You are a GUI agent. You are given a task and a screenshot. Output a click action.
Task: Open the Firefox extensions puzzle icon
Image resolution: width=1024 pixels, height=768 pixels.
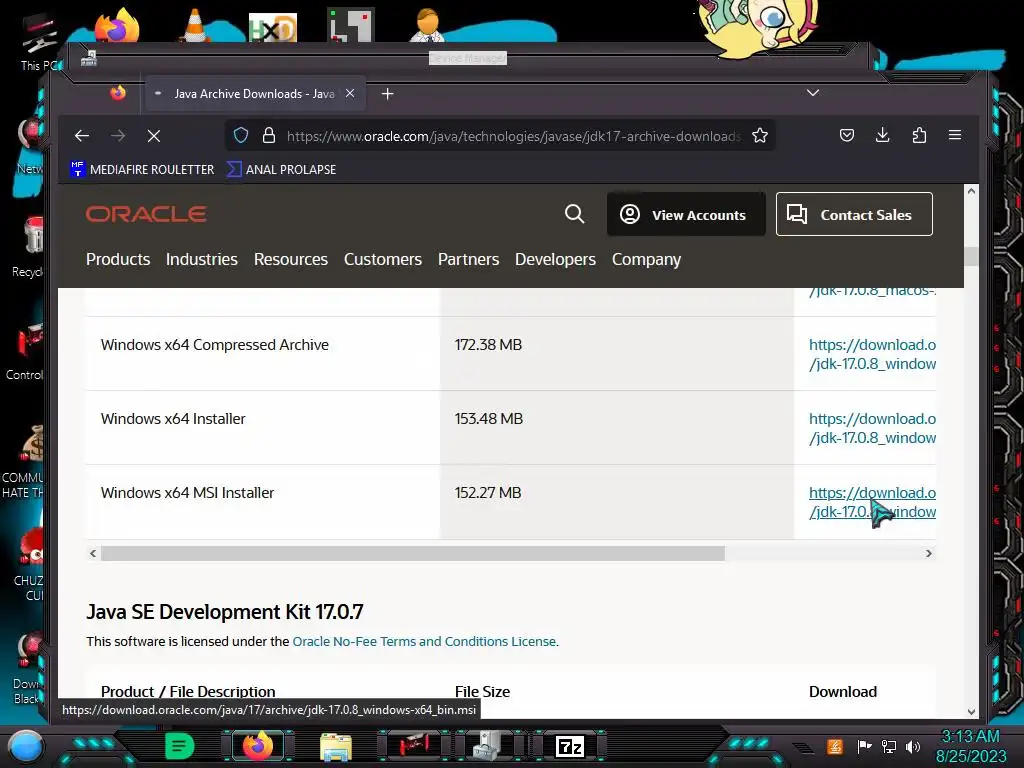coord(919,135)
